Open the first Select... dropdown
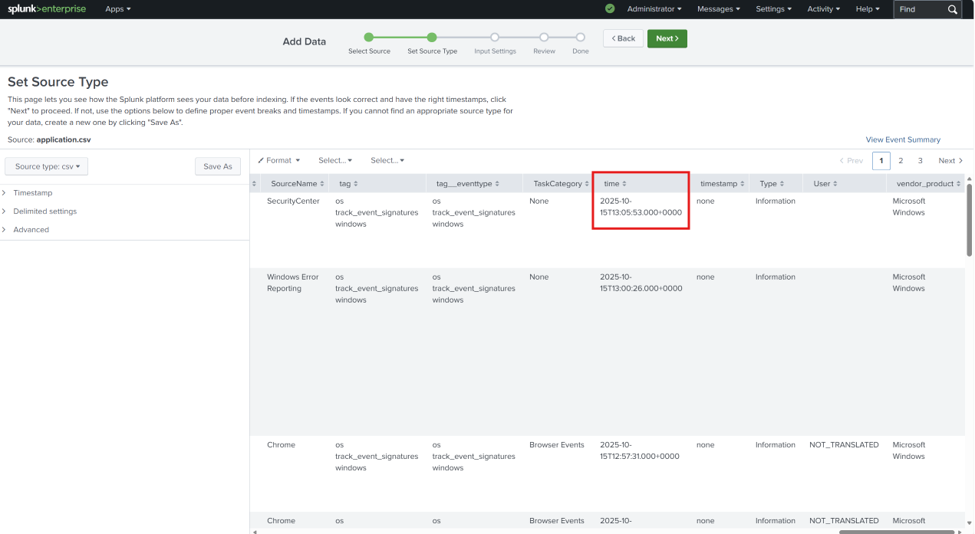The image size is (975, 534). click(335, 160)
